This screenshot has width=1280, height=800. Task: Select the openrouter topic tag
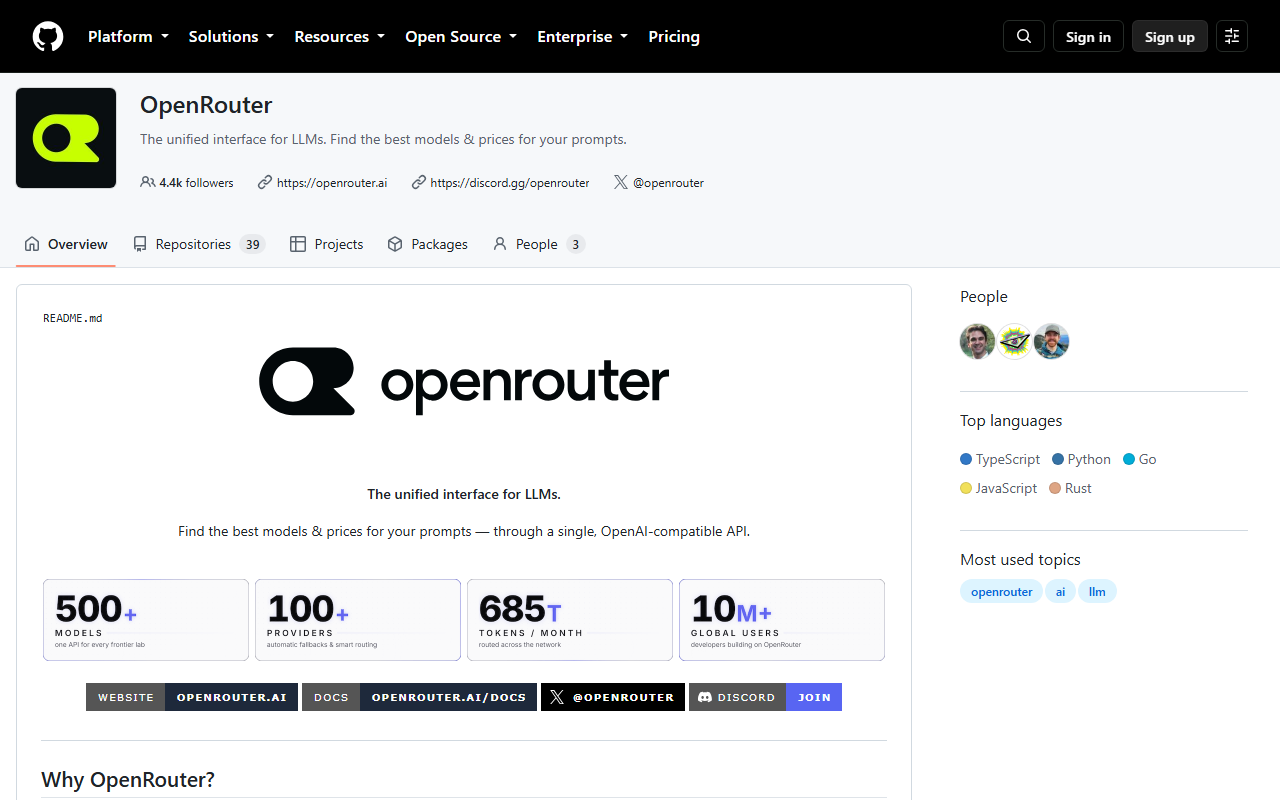tap(1001, 592)
